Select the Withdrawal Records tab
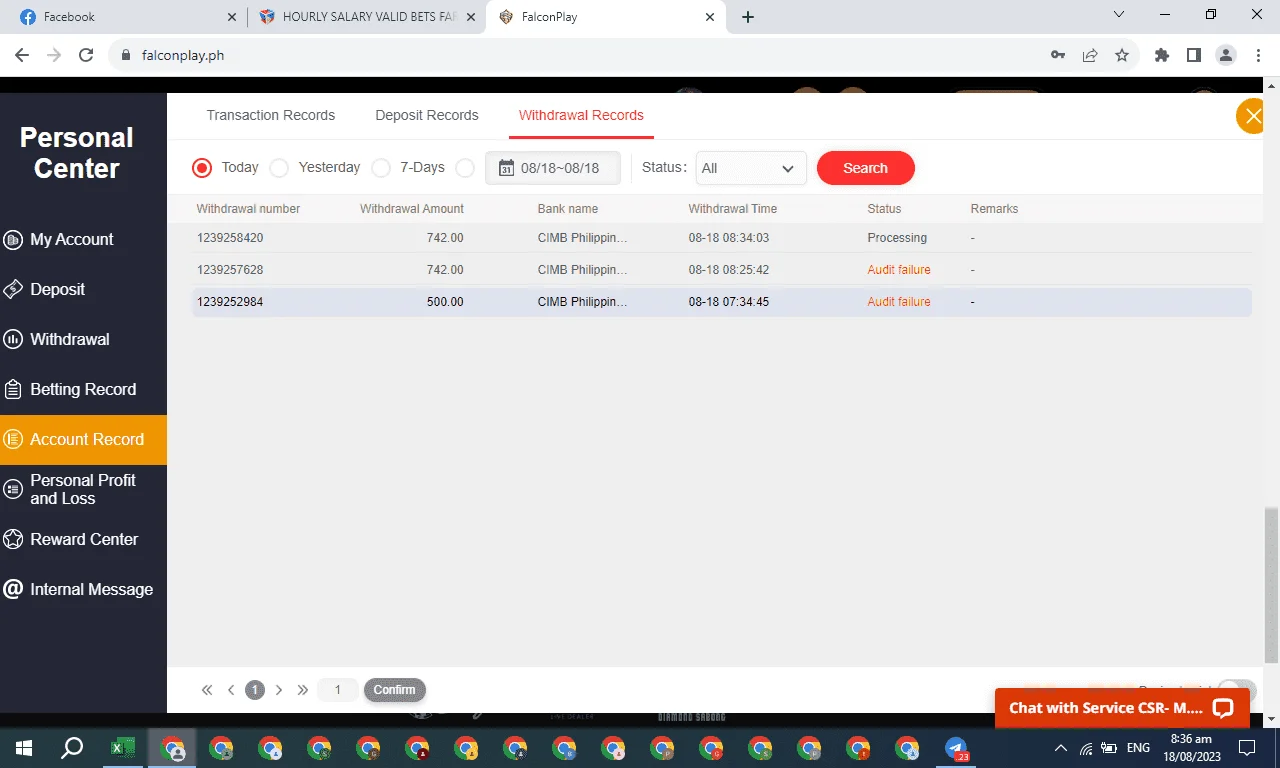The height and width of the screenshot is (768, 1280). tap(581, 115)
